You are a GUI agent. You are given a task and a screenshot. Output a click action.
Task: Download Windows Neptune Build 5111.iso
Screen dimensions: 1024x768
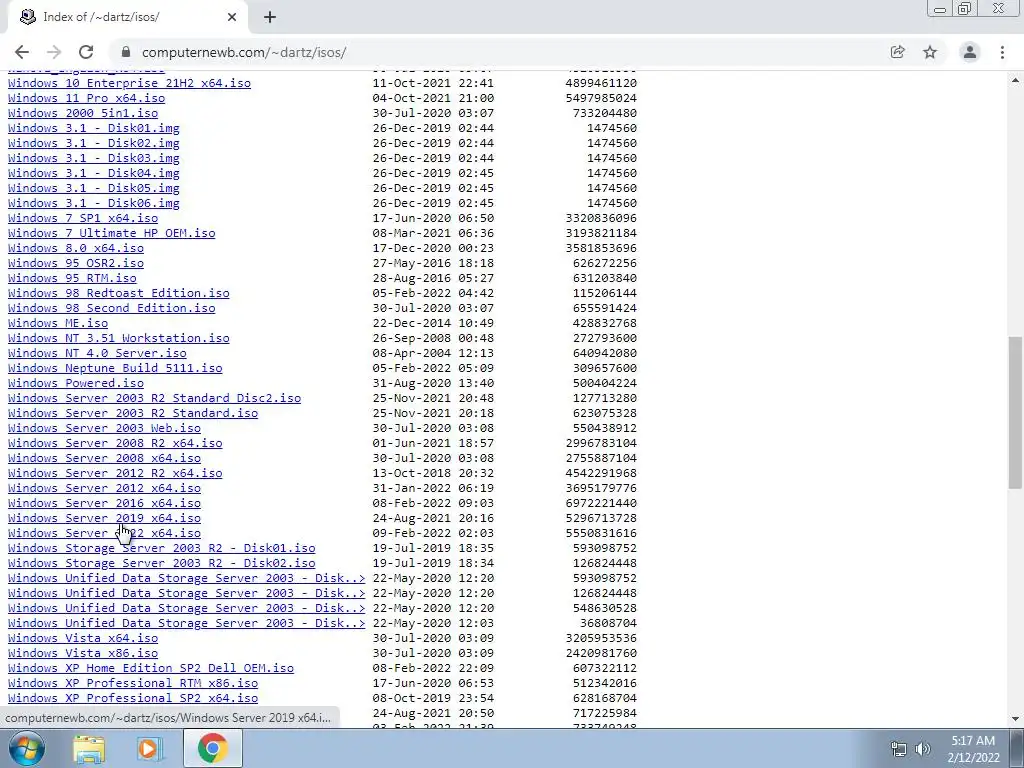point(115,368)
